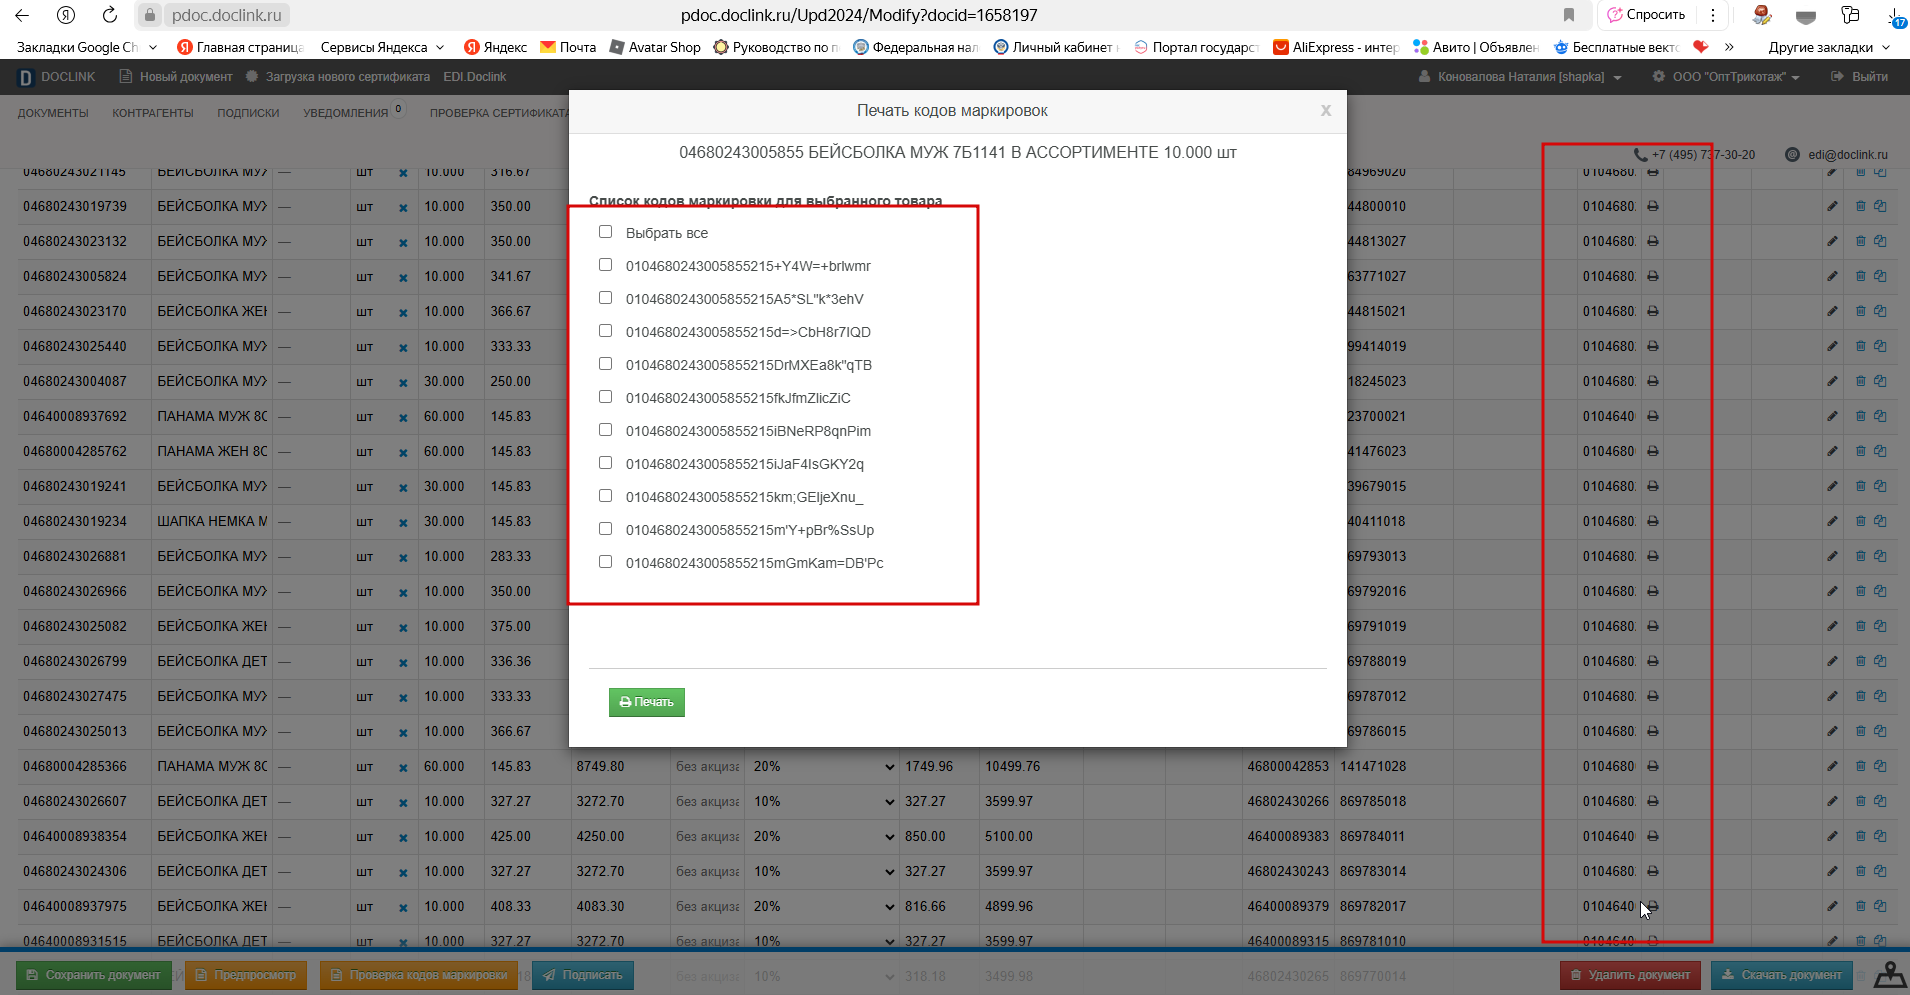Open three-dot menu next to Спросить
This screenshot has height=995, width=1910.
(1713, 15)
